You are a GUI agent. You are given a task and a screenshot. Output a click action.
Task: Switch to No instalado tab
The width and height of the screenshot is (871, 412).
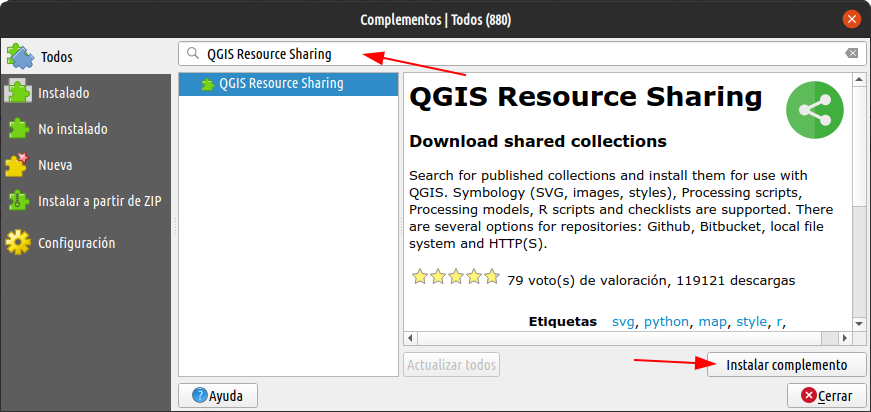pos(72,129)
